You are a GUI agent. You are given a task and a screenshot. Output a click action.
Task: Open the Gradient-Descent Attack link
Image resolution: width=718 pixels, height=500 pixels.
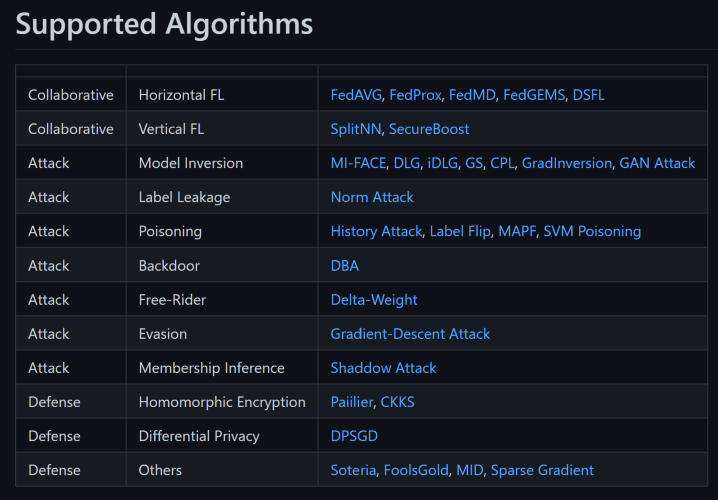(x=410, y=334)
